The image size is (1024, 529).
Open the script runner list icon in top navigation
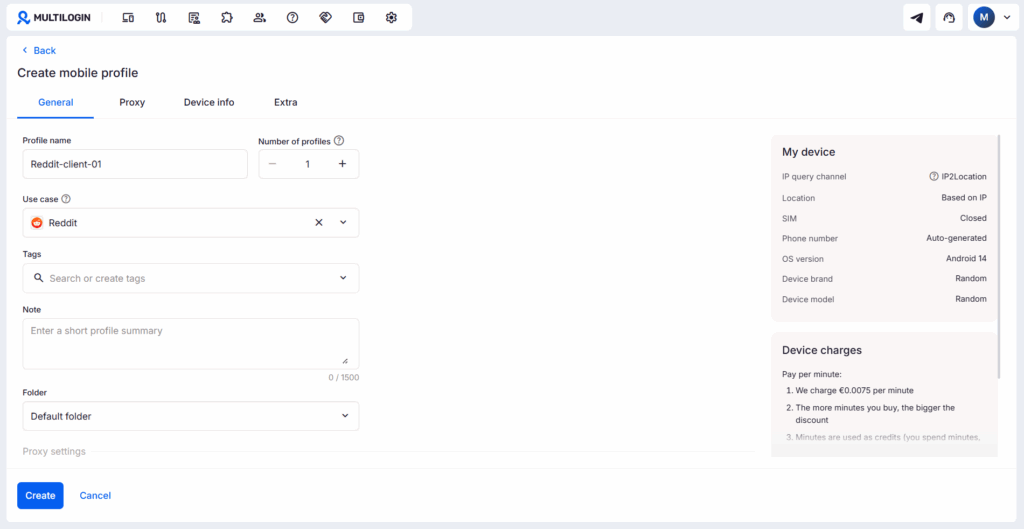click(194, 18)
